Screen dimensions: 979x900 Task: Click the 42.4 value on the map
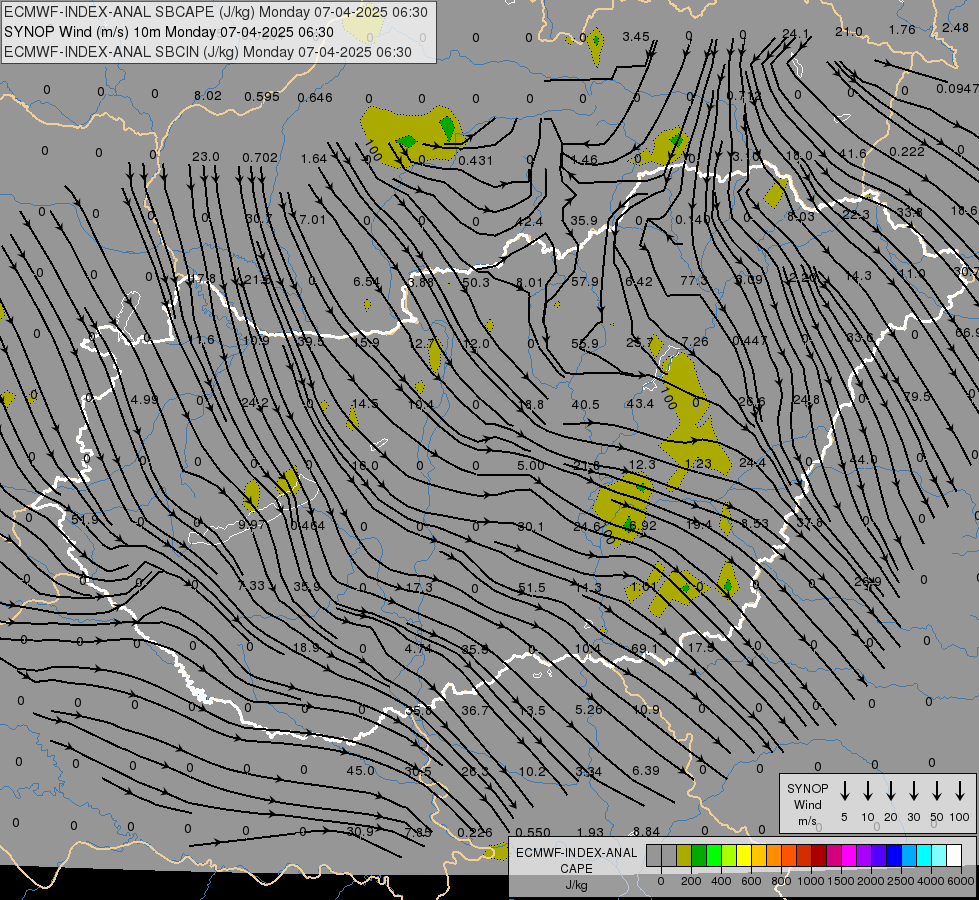coord(529,222)
